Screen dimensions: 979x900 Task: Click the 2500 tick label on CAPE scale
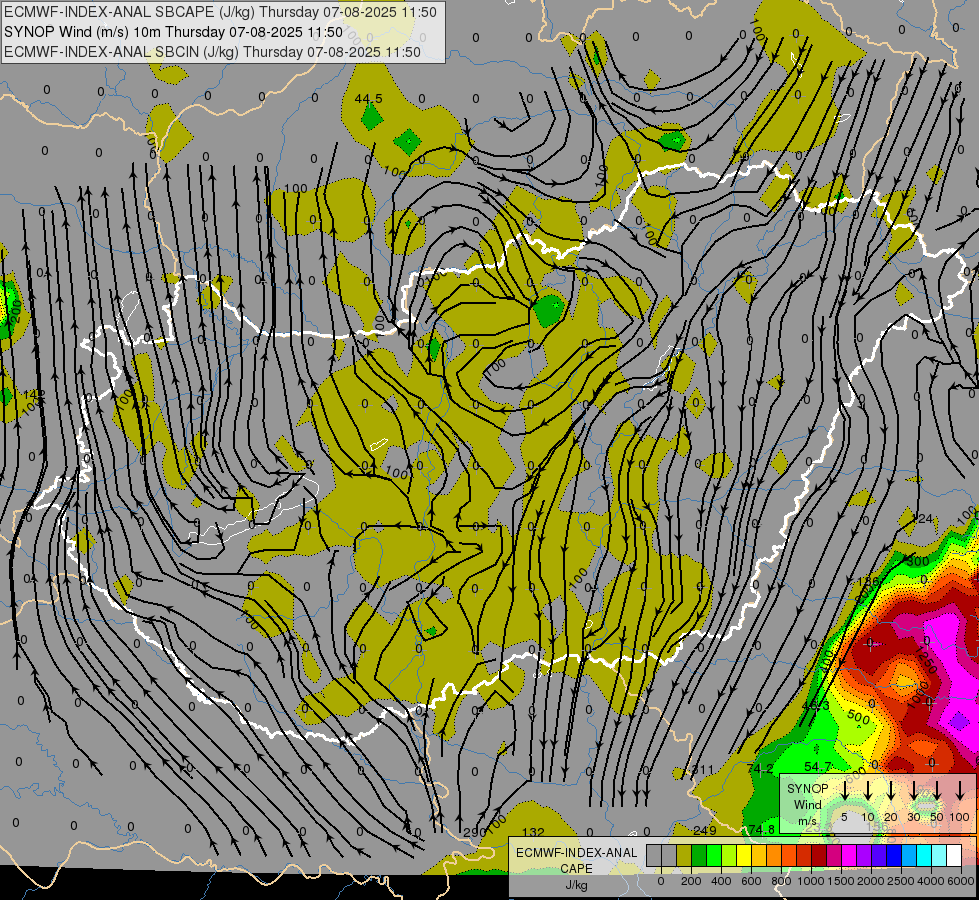pos(901,881)
